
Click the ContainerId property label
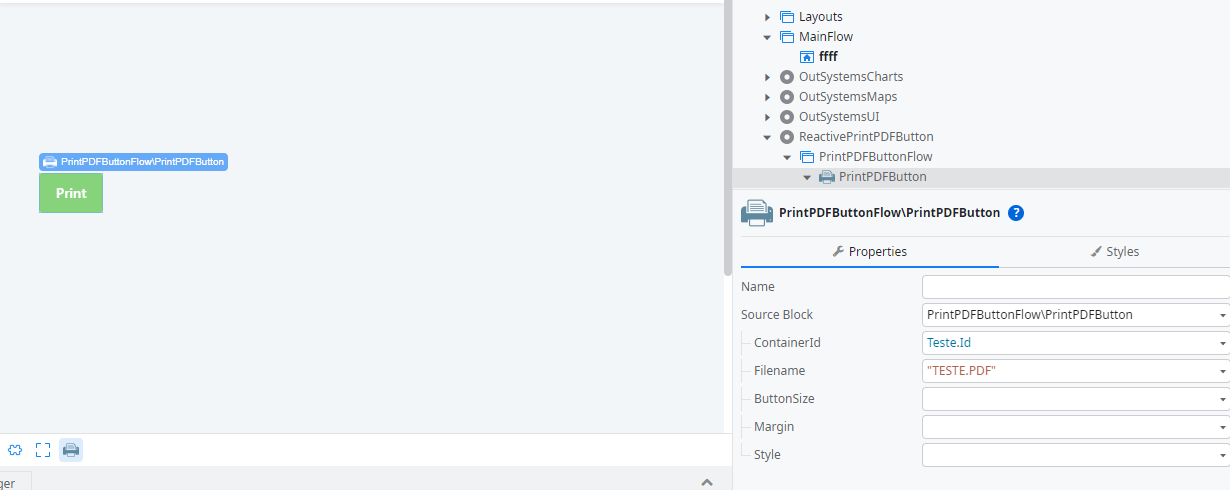(787, 343)
